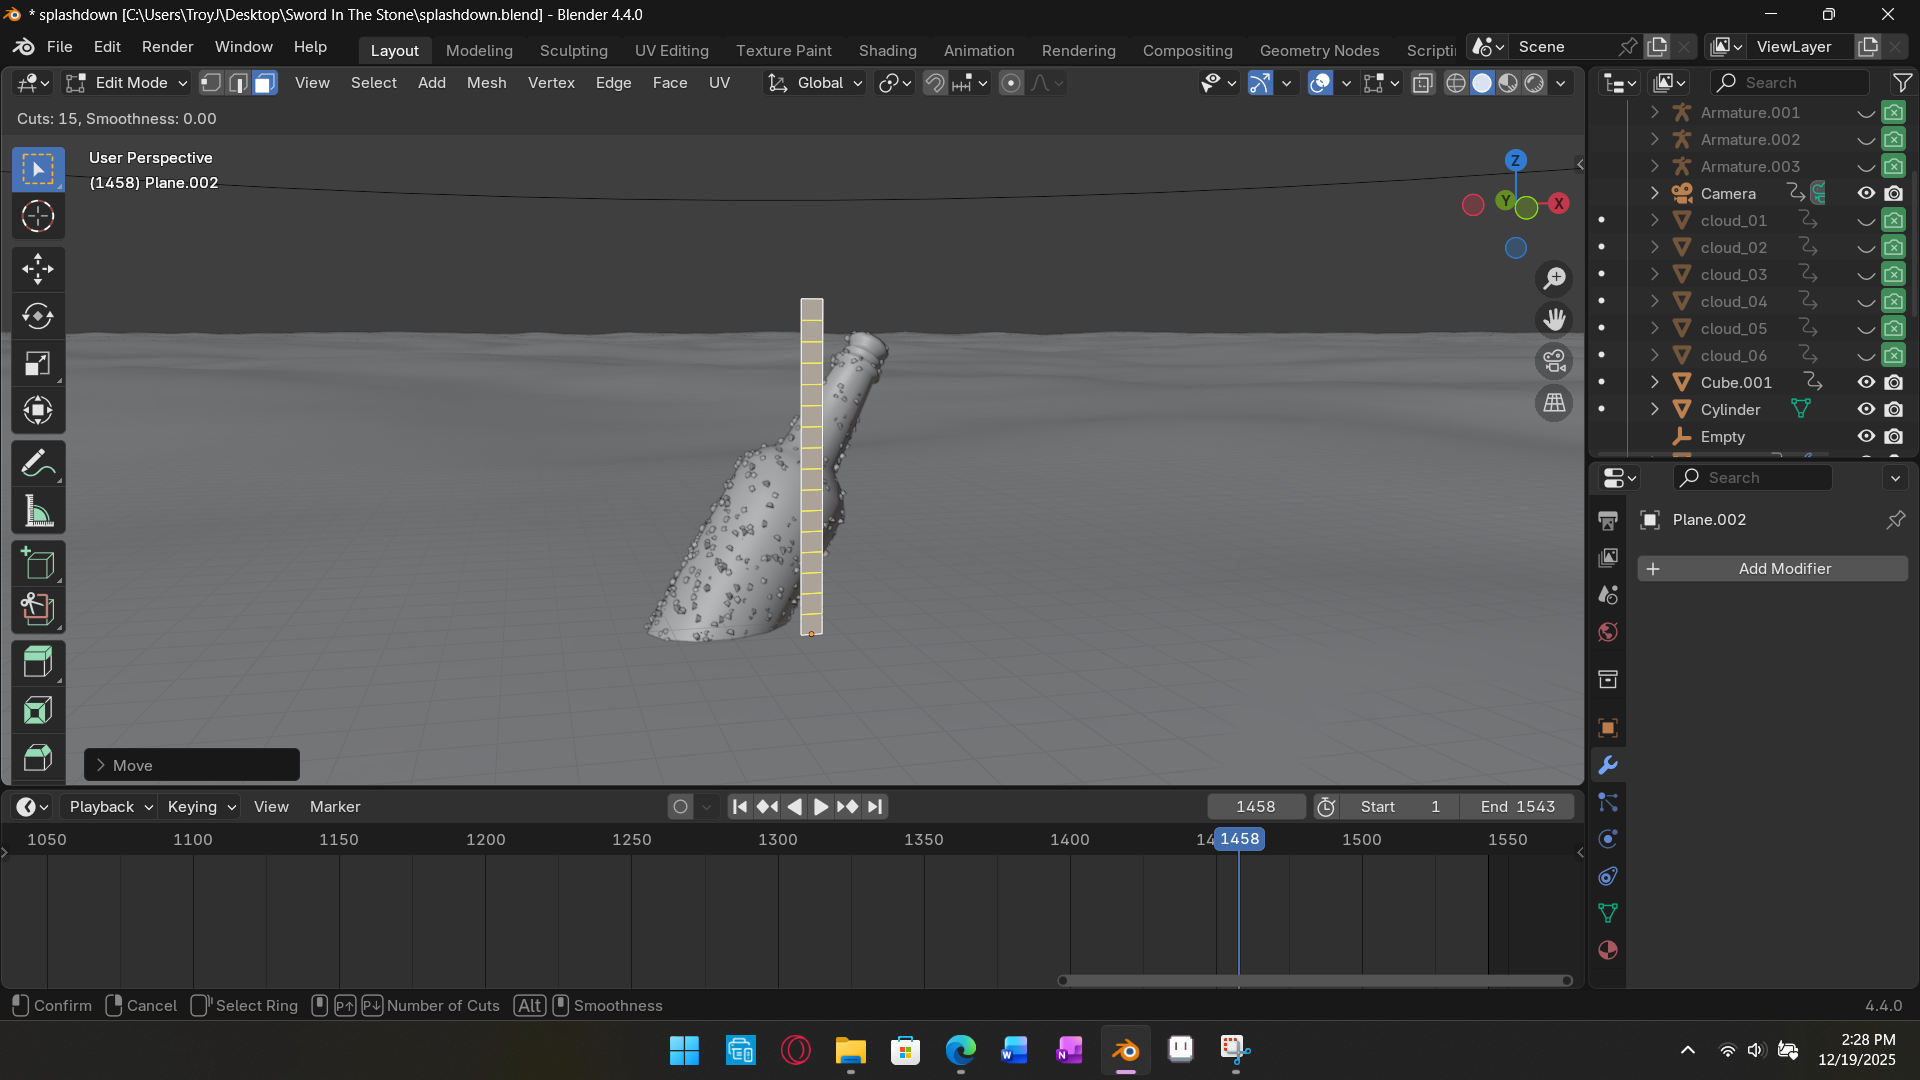Toggle snapping magnet
The image size is (1920, 1080).
tap(935, 83)
